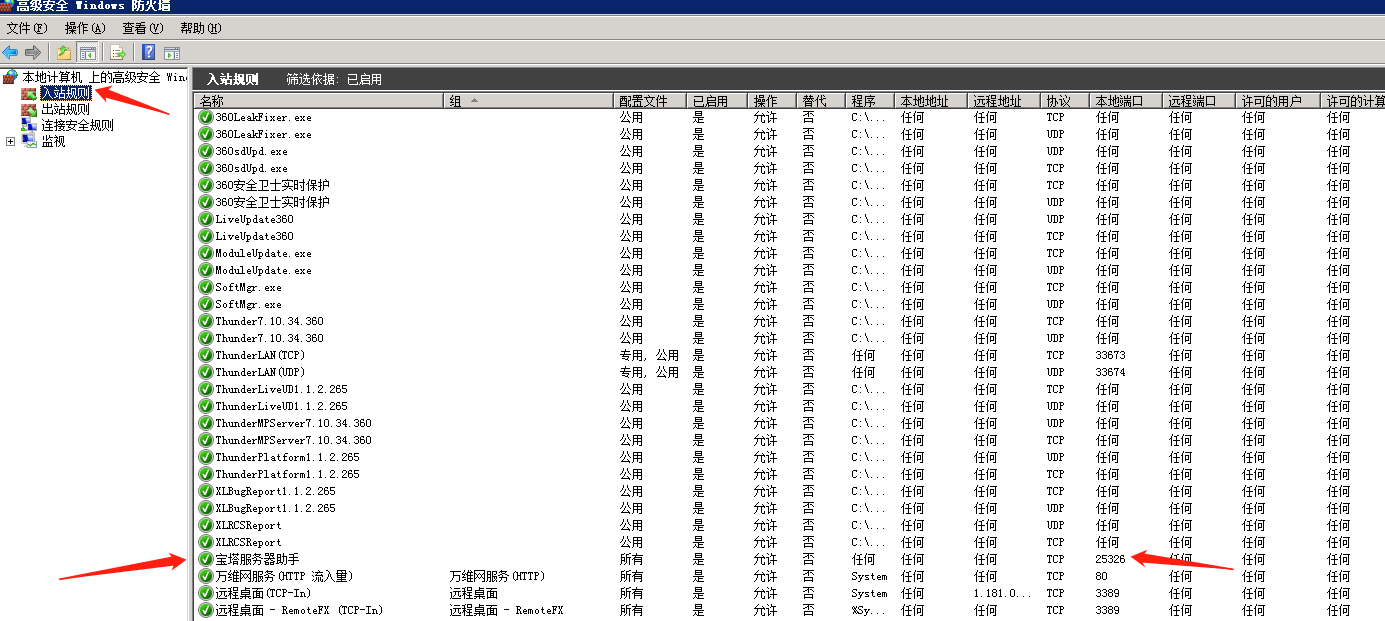Click the 万维网服务 (HTTP) group cell
Image resolution: width=1385 pixels, height=621 pixels.
tap(496, 576)
